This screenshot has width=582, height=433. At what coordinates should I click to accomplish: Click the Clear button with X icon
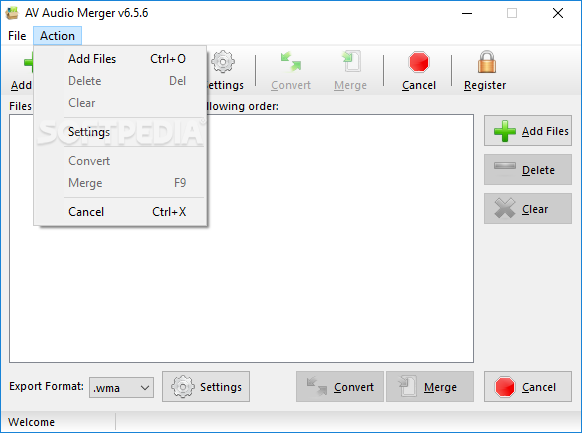pos(528,209)
